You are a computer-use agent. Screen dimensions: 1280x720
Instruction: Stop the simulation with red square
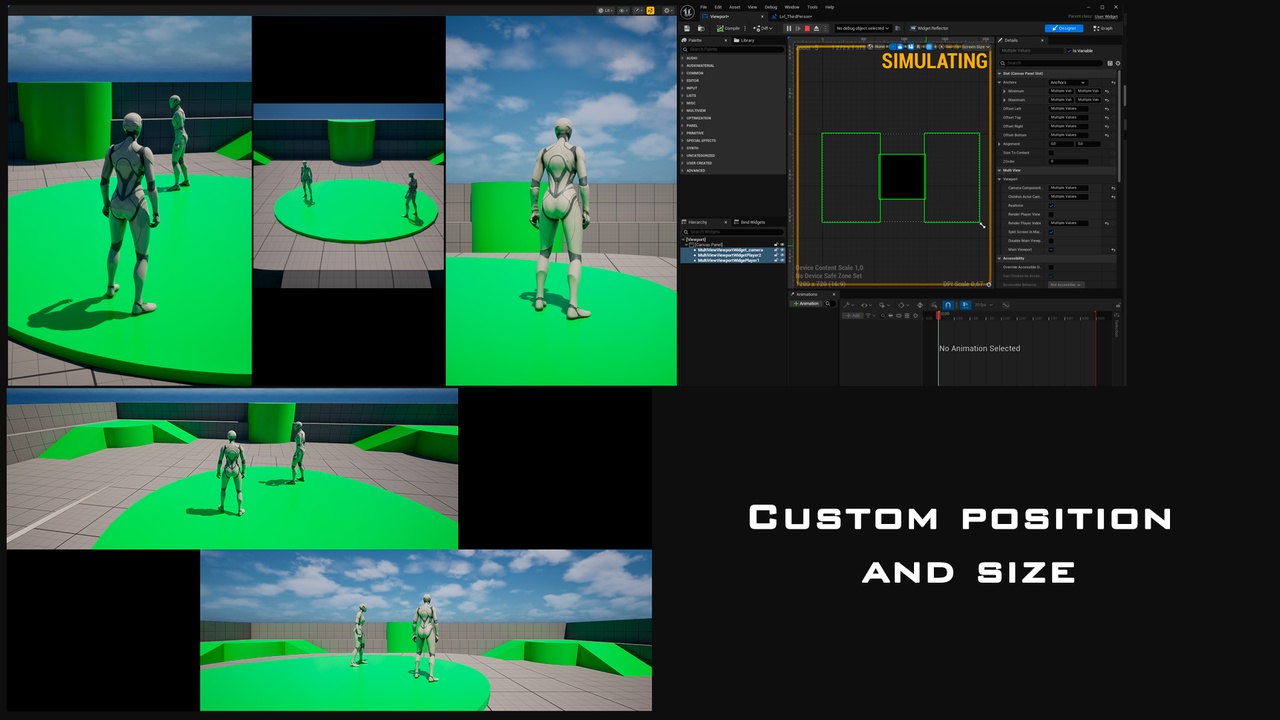[x=807, y=28]
